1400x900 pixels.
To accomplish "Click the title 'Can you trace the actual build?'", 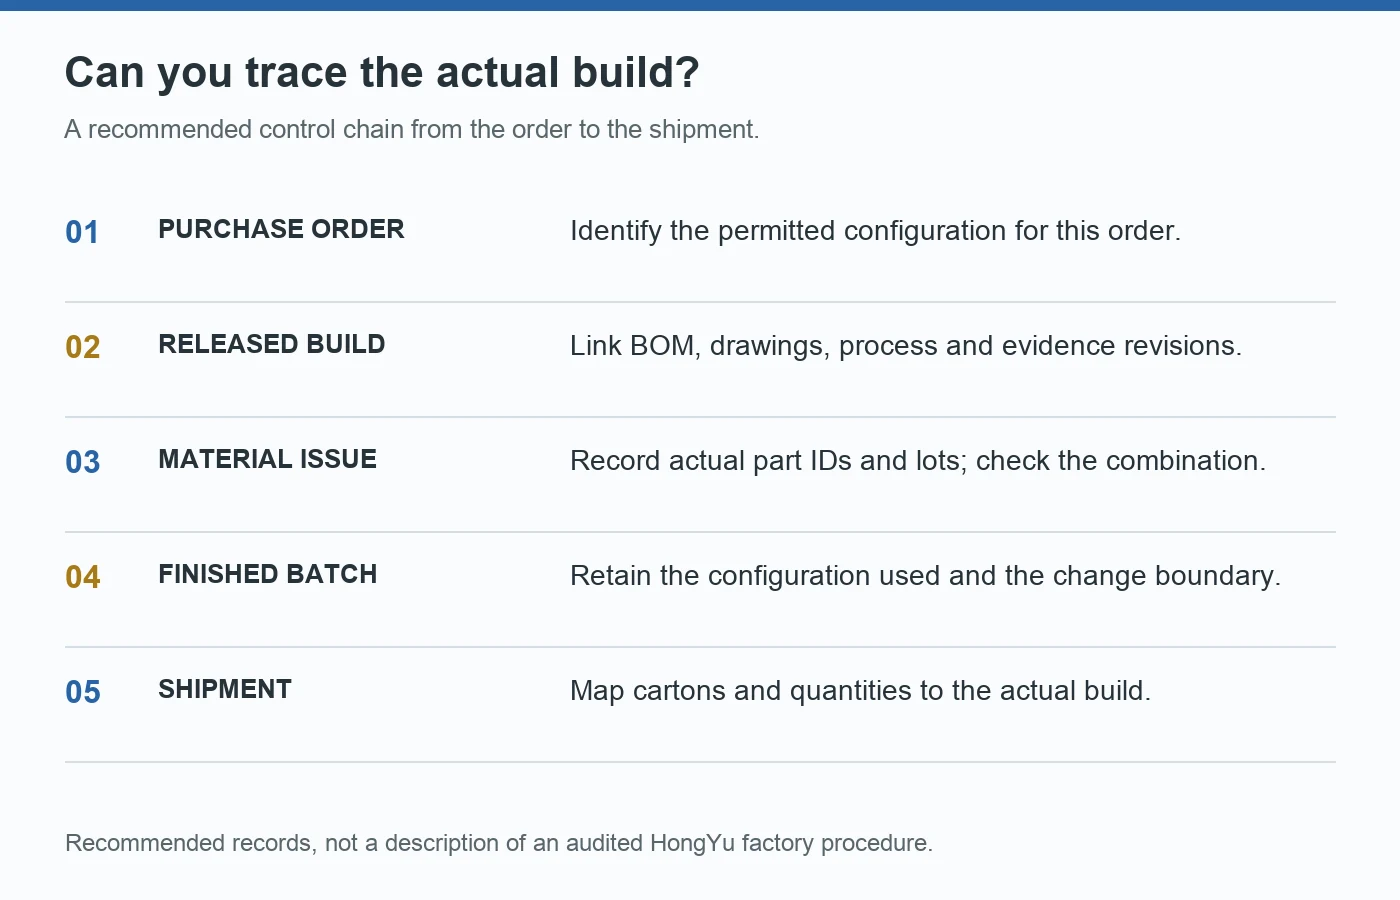I will pyautogui.click(x=382, y=73).
